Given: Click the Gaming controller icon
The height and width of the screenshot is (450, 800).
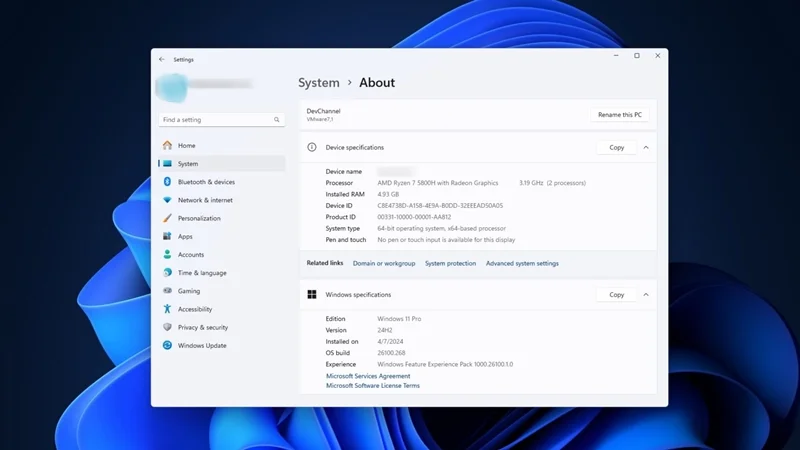Looking at the screenshot, I should click(167, 290).
